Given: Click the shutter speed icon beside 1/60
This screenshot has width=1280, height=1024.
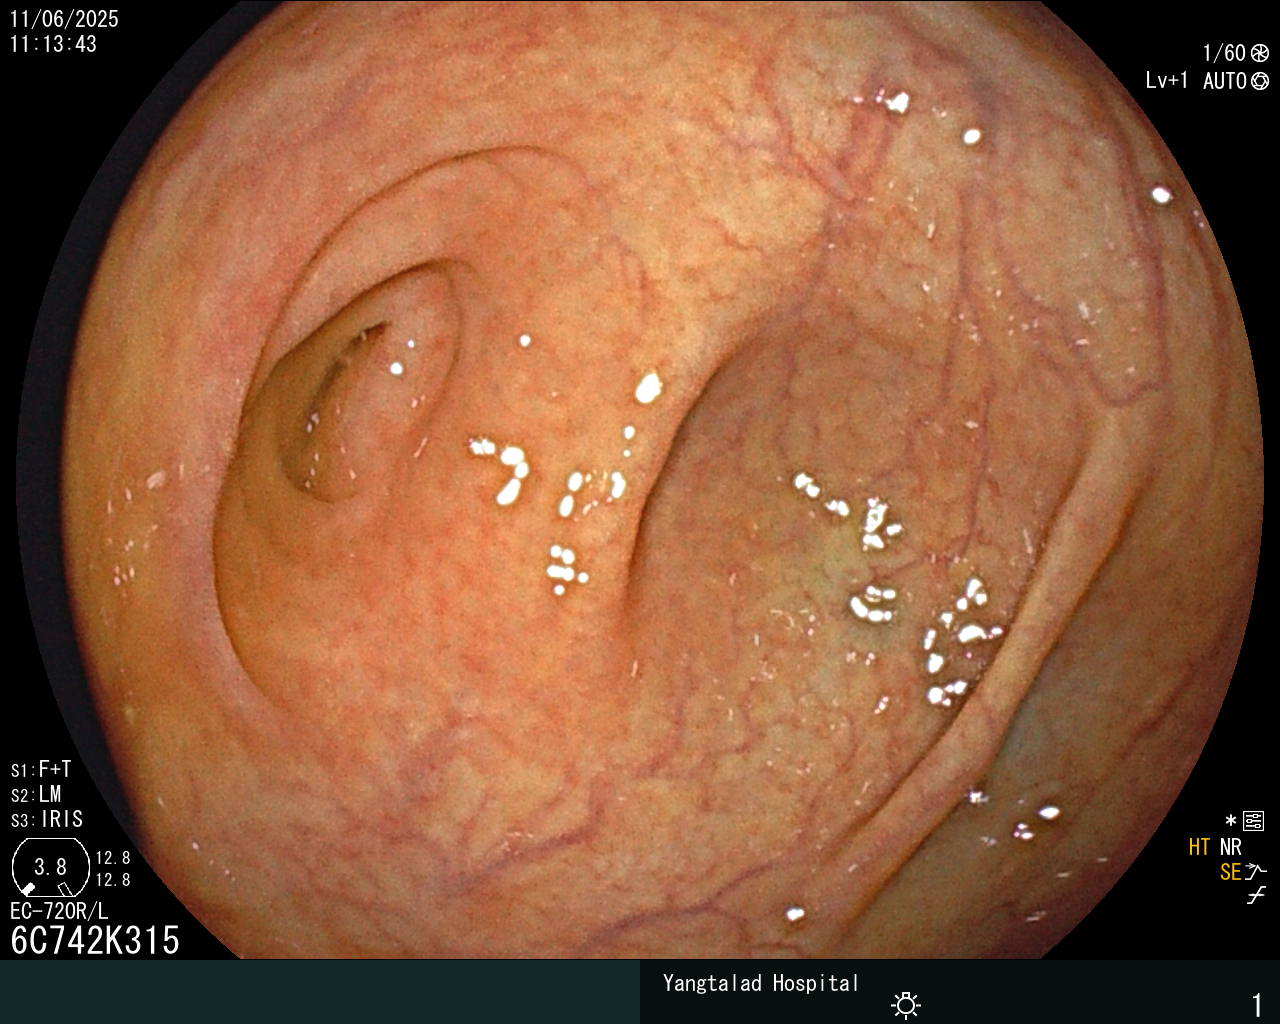Looking at the screenshot, I should pyautogui.click(x=1260, y=53).
